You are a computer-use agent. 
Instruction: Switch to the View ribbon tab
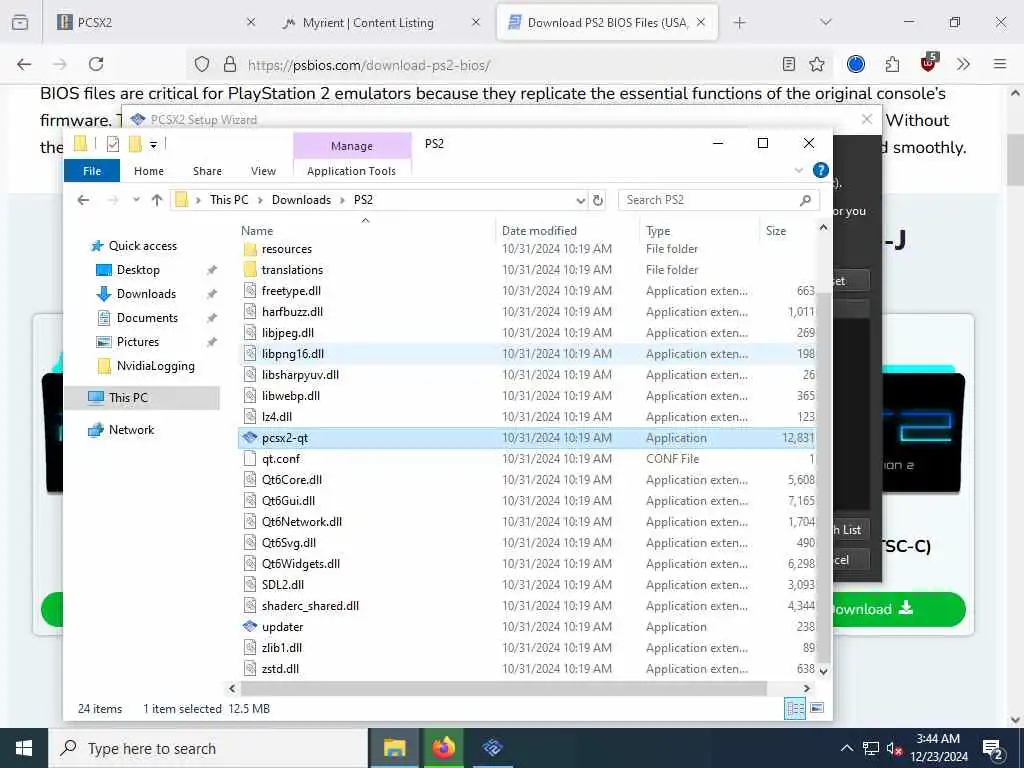pos(263,170)
